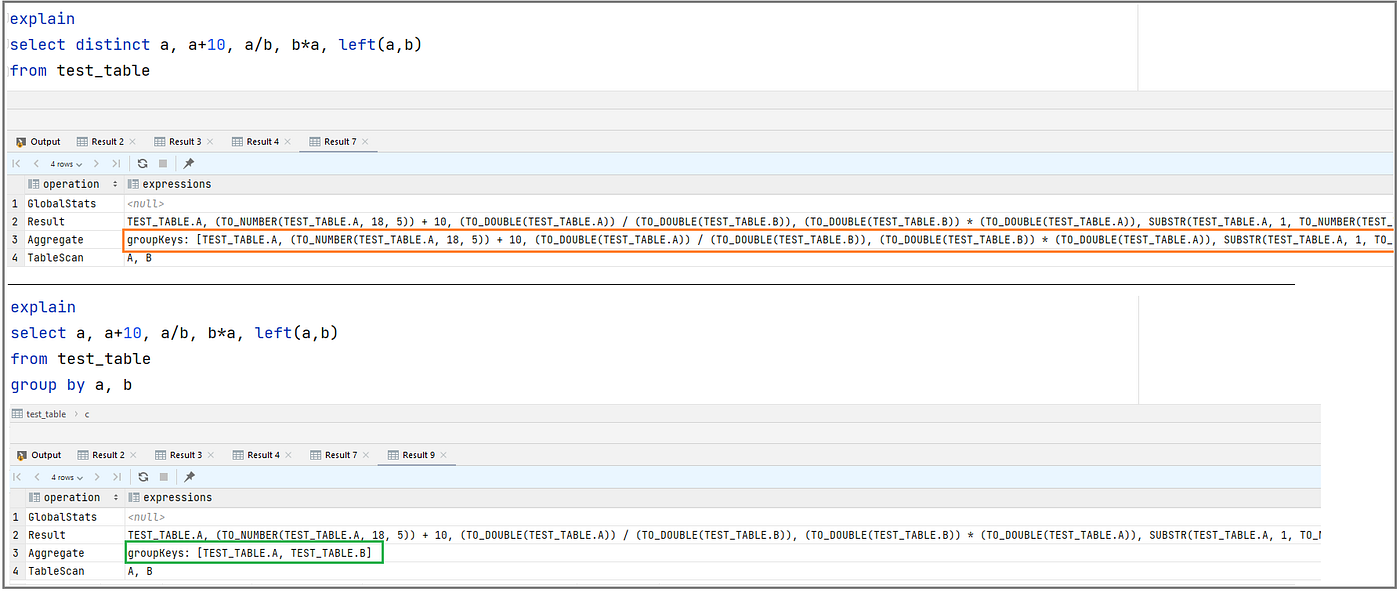Switch to Result 7 tab in group-by query's panel

click(334, 455)
